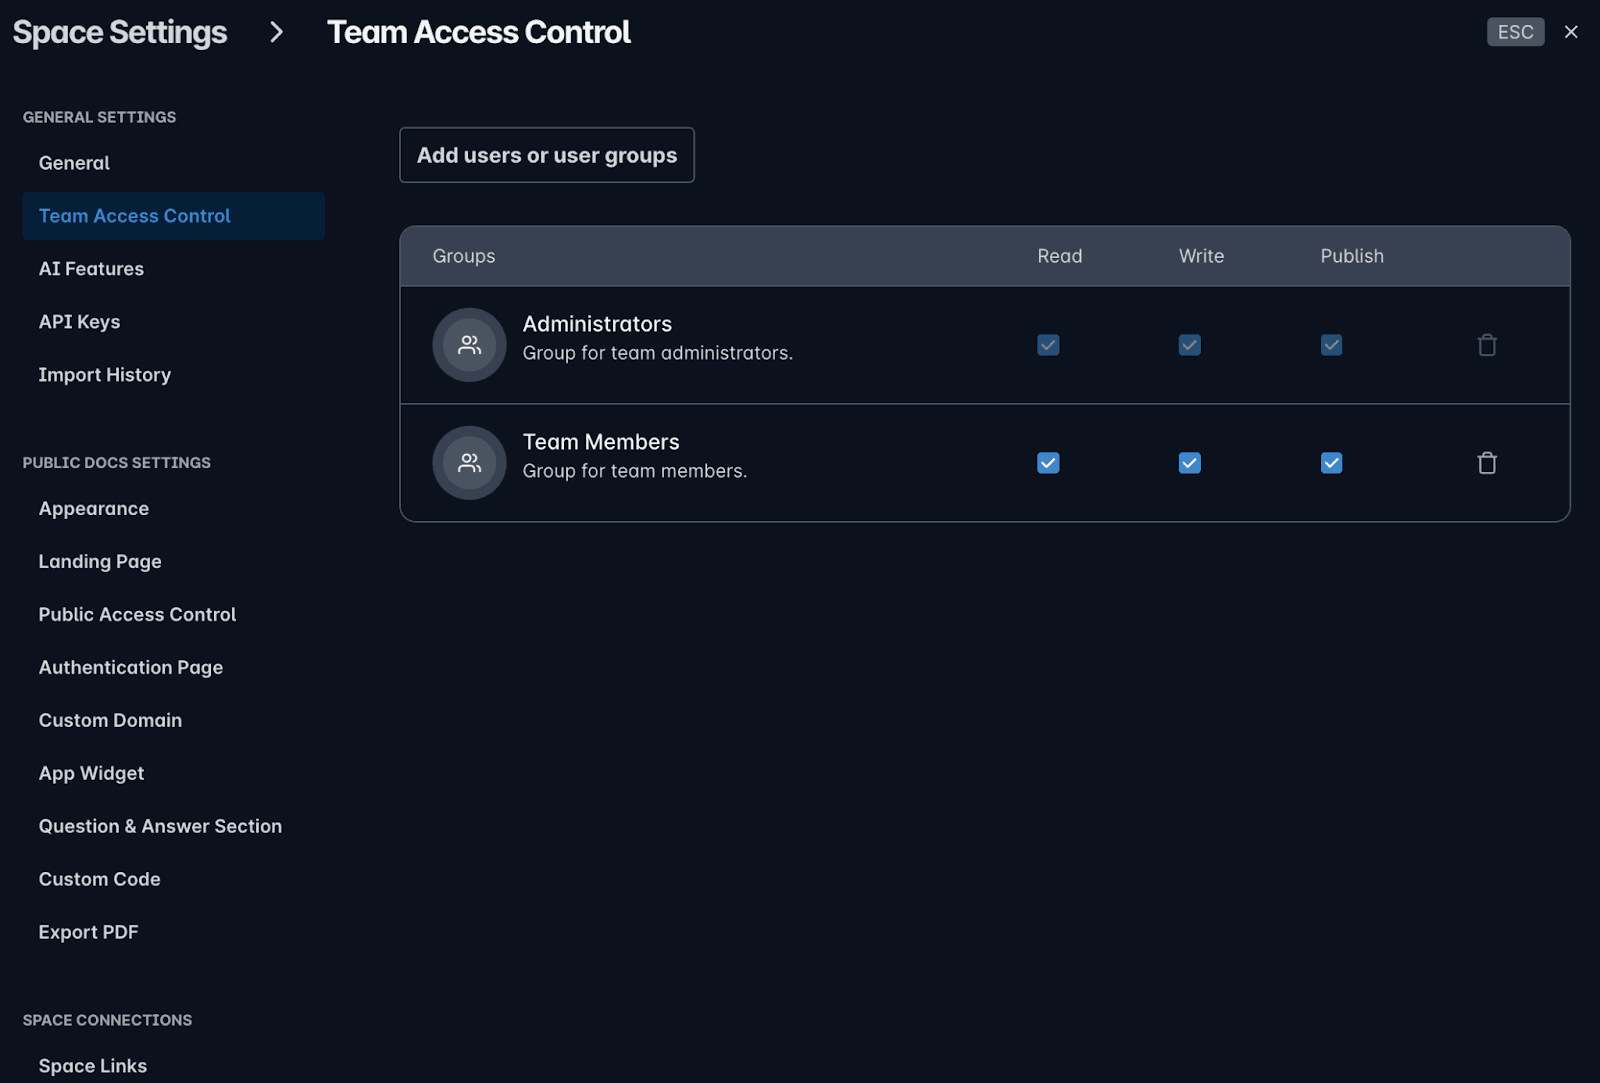Select Custom Domain in sidebar
Image resolution: width=1600 pixels, height=1083 pixels.
110,721
